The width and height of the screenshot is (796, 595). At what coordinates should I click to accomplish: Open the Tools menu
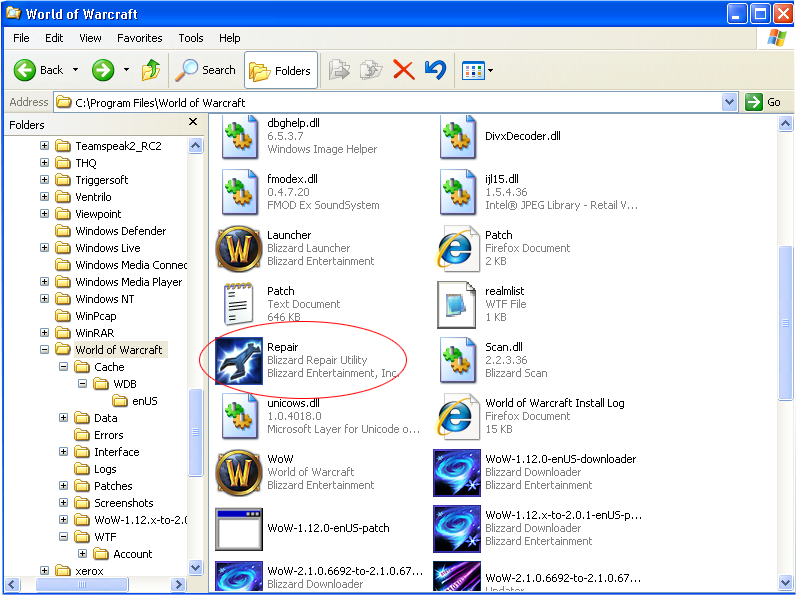[x=191, y=38]
